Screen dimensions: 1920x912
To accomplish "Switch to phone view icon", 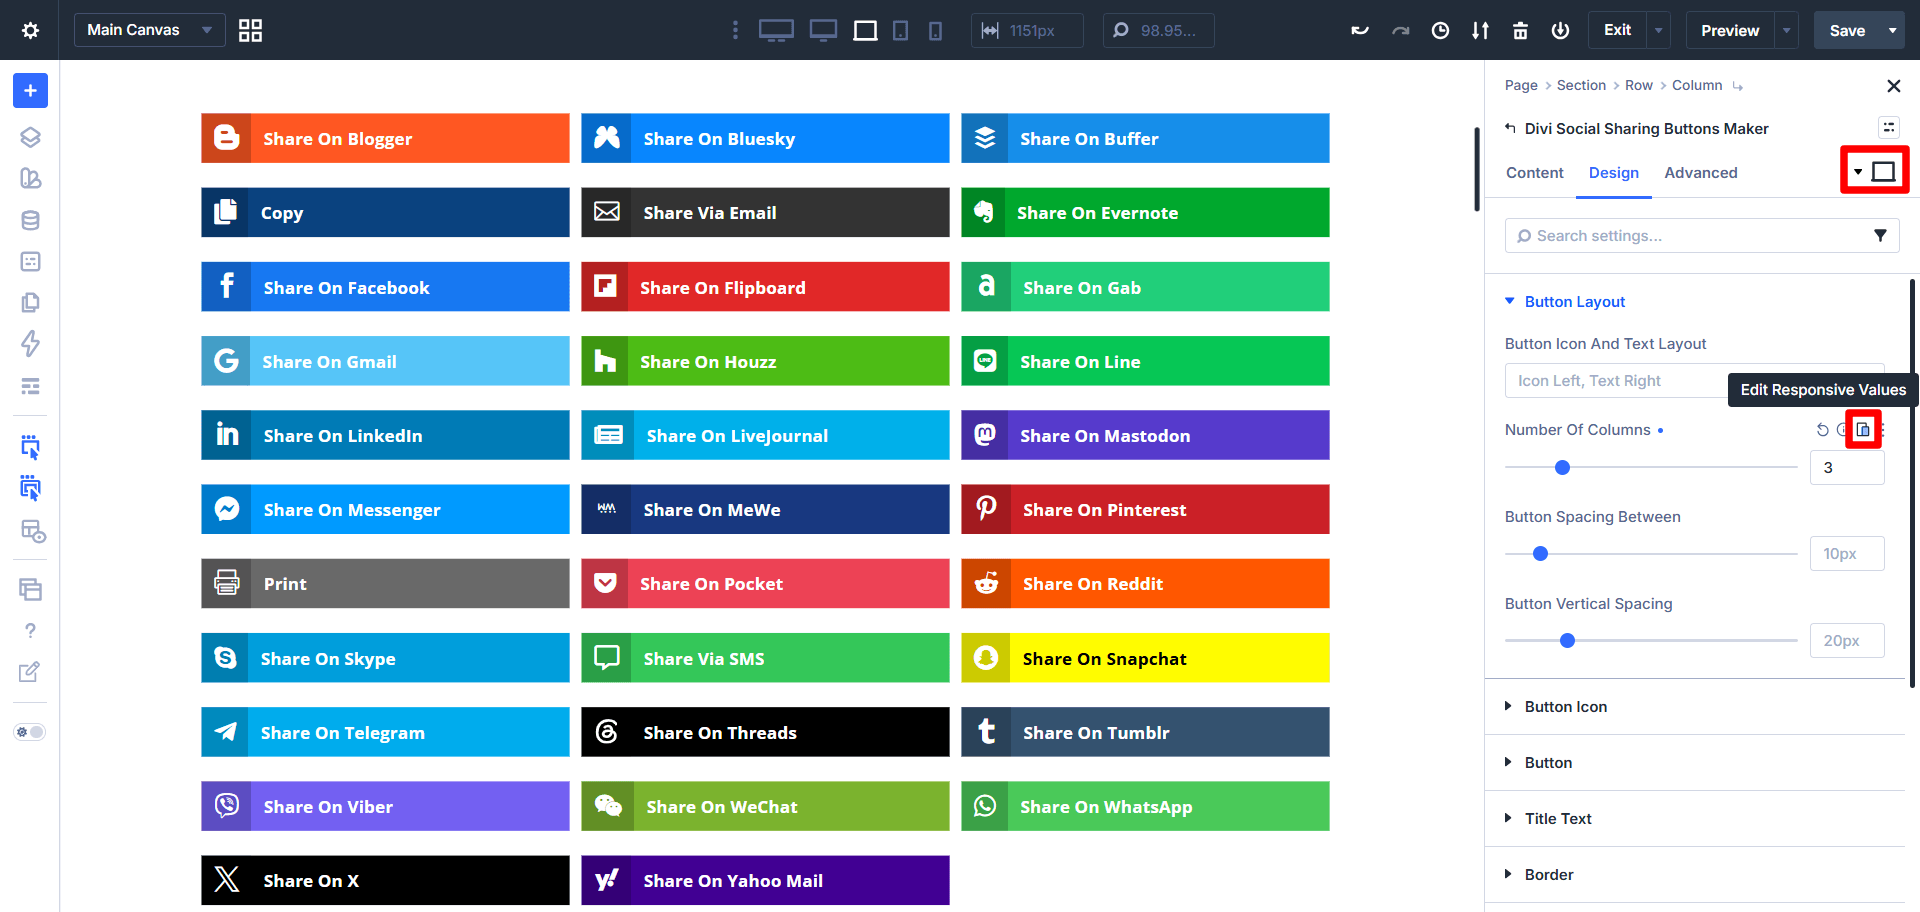I will coord(935,30).
